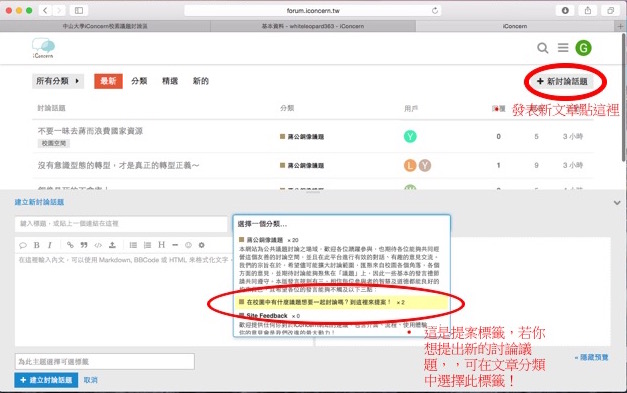Reload the page from the address bar
The height and width of the screenshot is (393, 627).
point(435,11)
